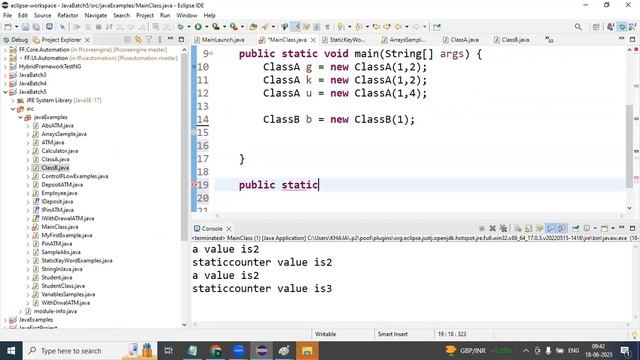This screenshot has height=360, width=640.
Task: Click the green Run button icon
Action: [198, 27]
